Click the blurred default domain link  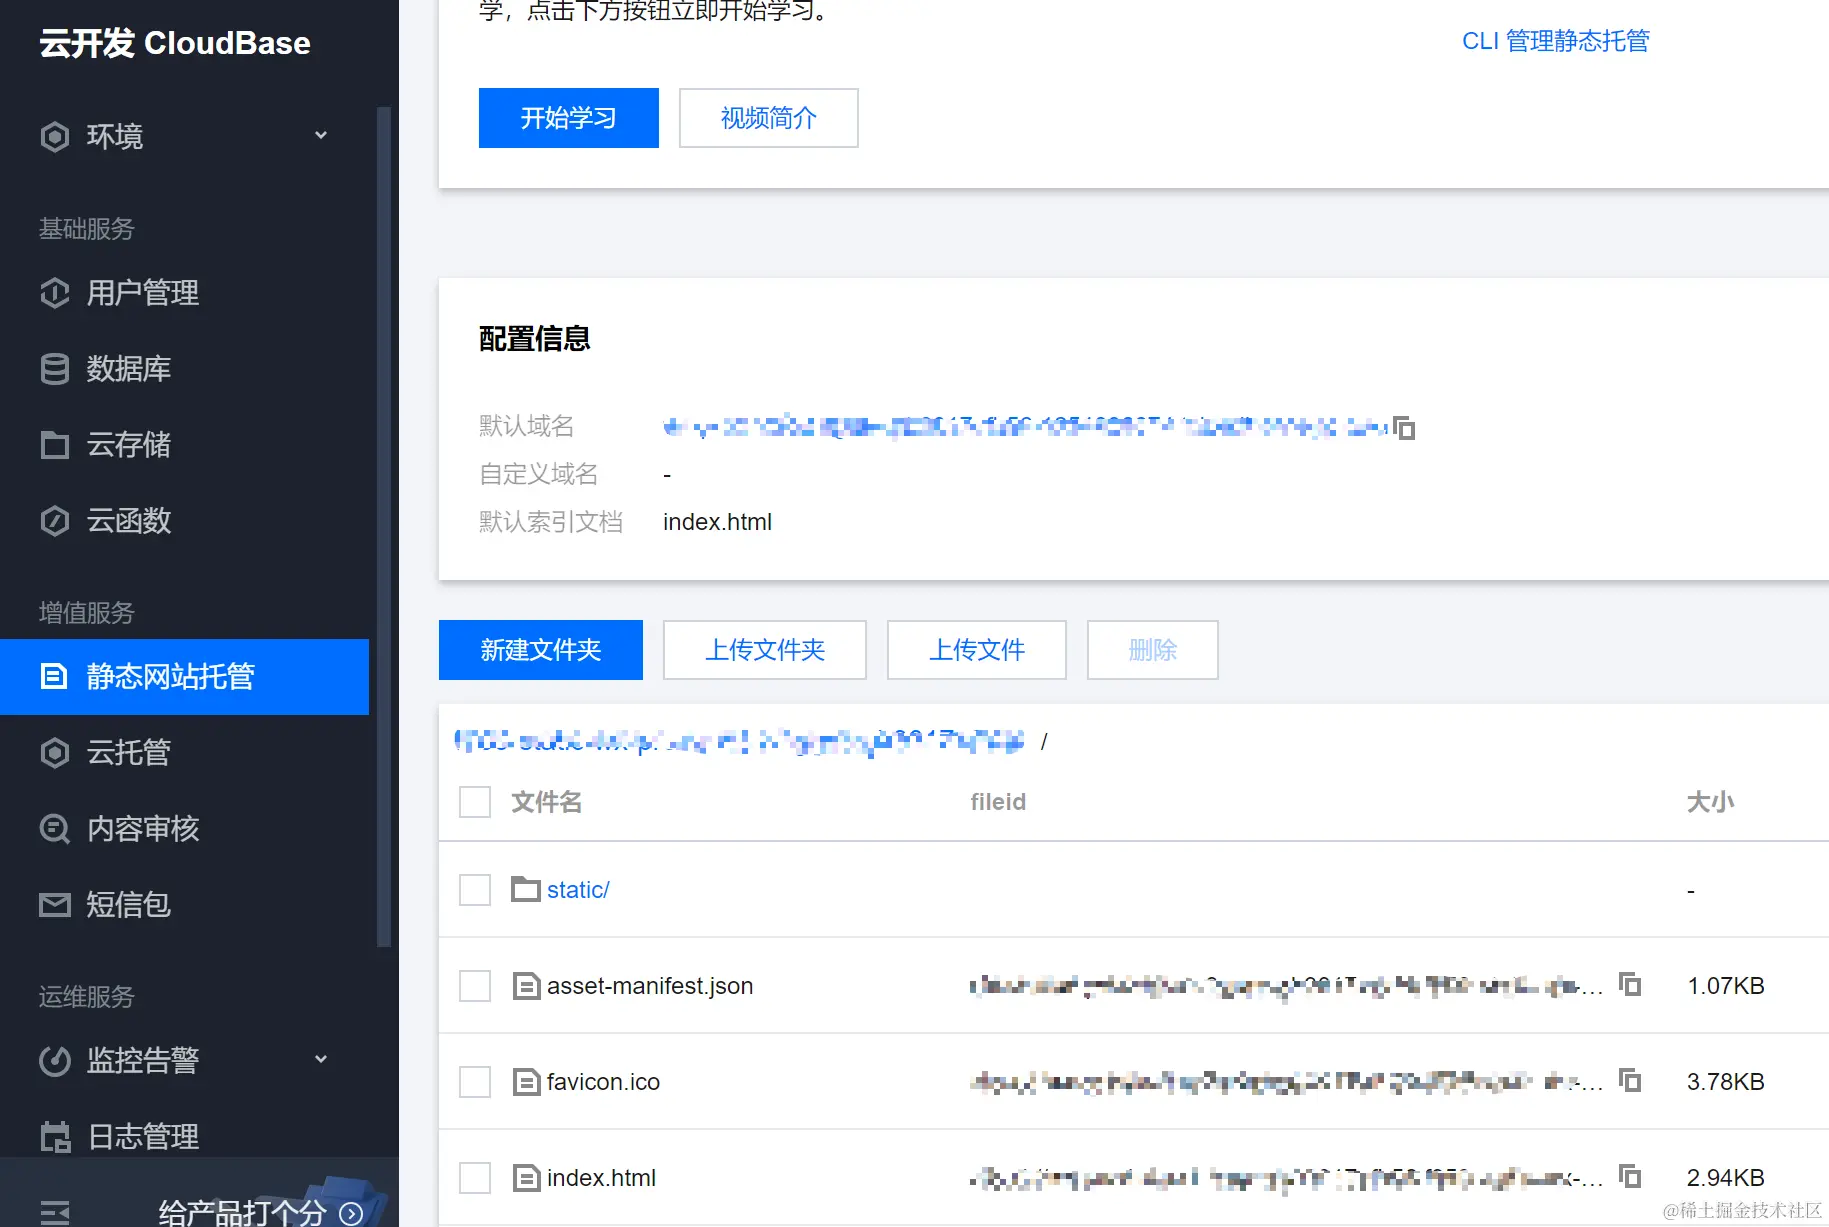(x=1025, y=428)
